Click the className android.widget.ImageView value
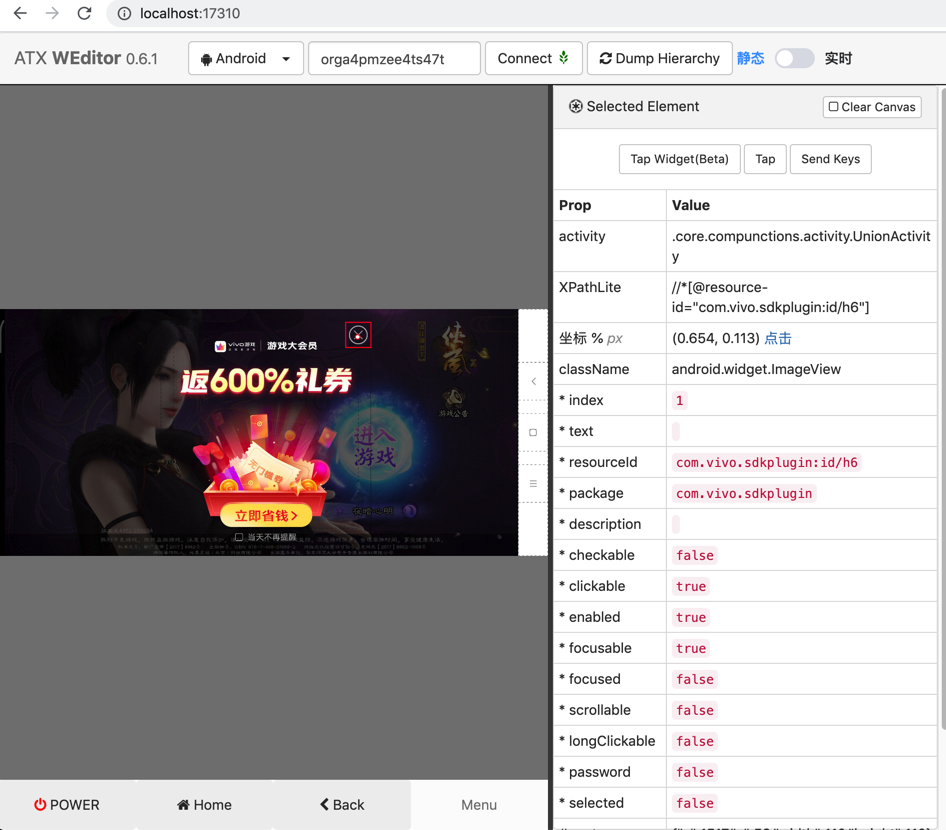Screen dimensions: 946x830 click(x=756, y=369)
